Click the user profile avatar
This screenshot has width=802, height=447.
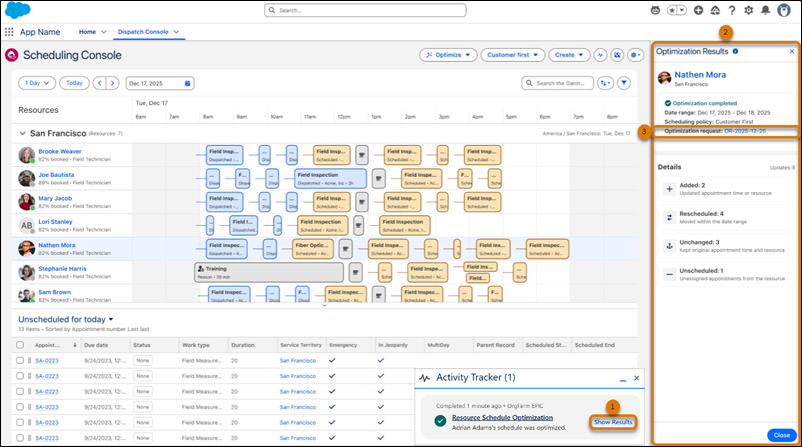coord(784,10)
